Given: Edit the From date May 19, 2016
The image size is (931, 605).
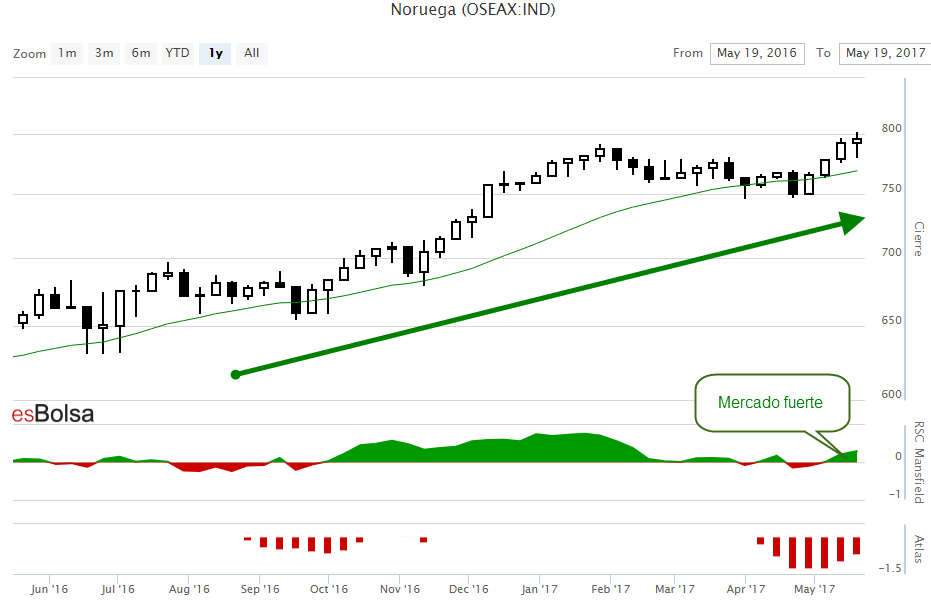Looking at the screenshot, I should pos(757,53).
